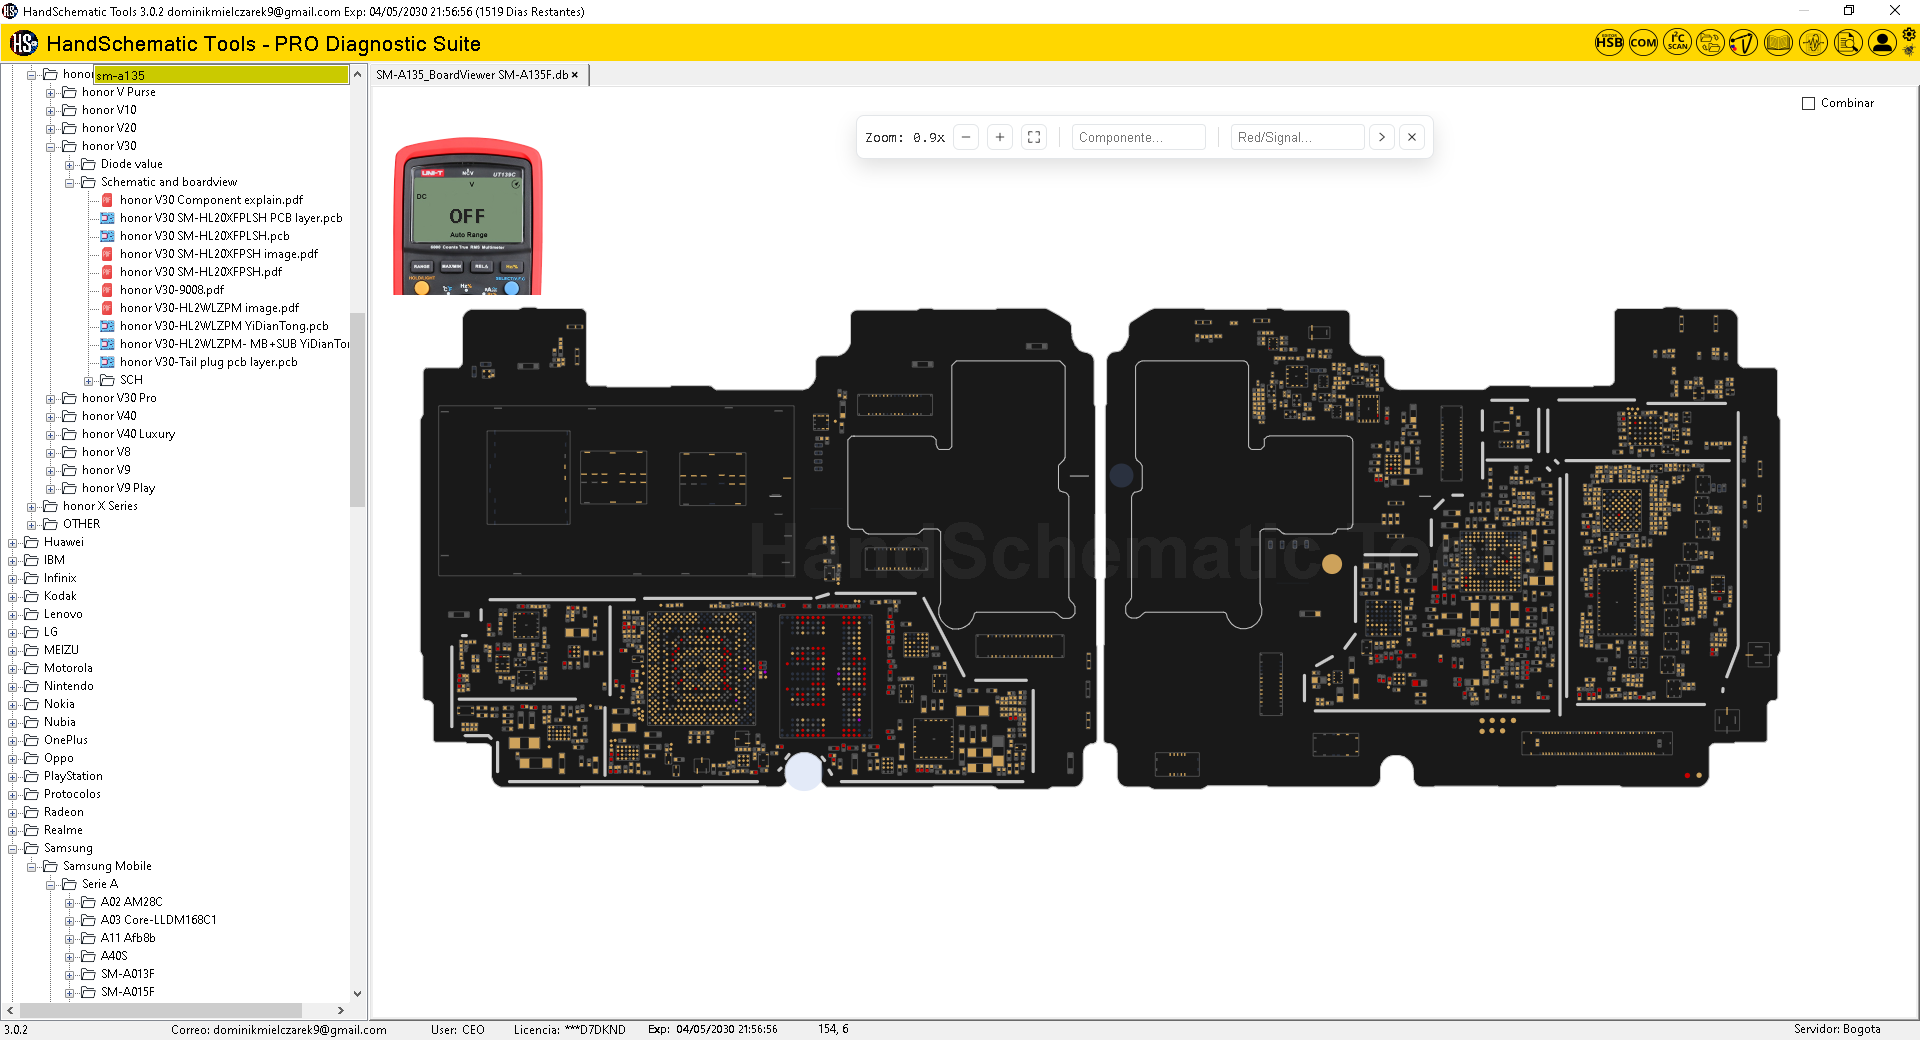Click the sm-a135 tree search box
Viewport: 1920px width, 1040px height.
(221, 75)
